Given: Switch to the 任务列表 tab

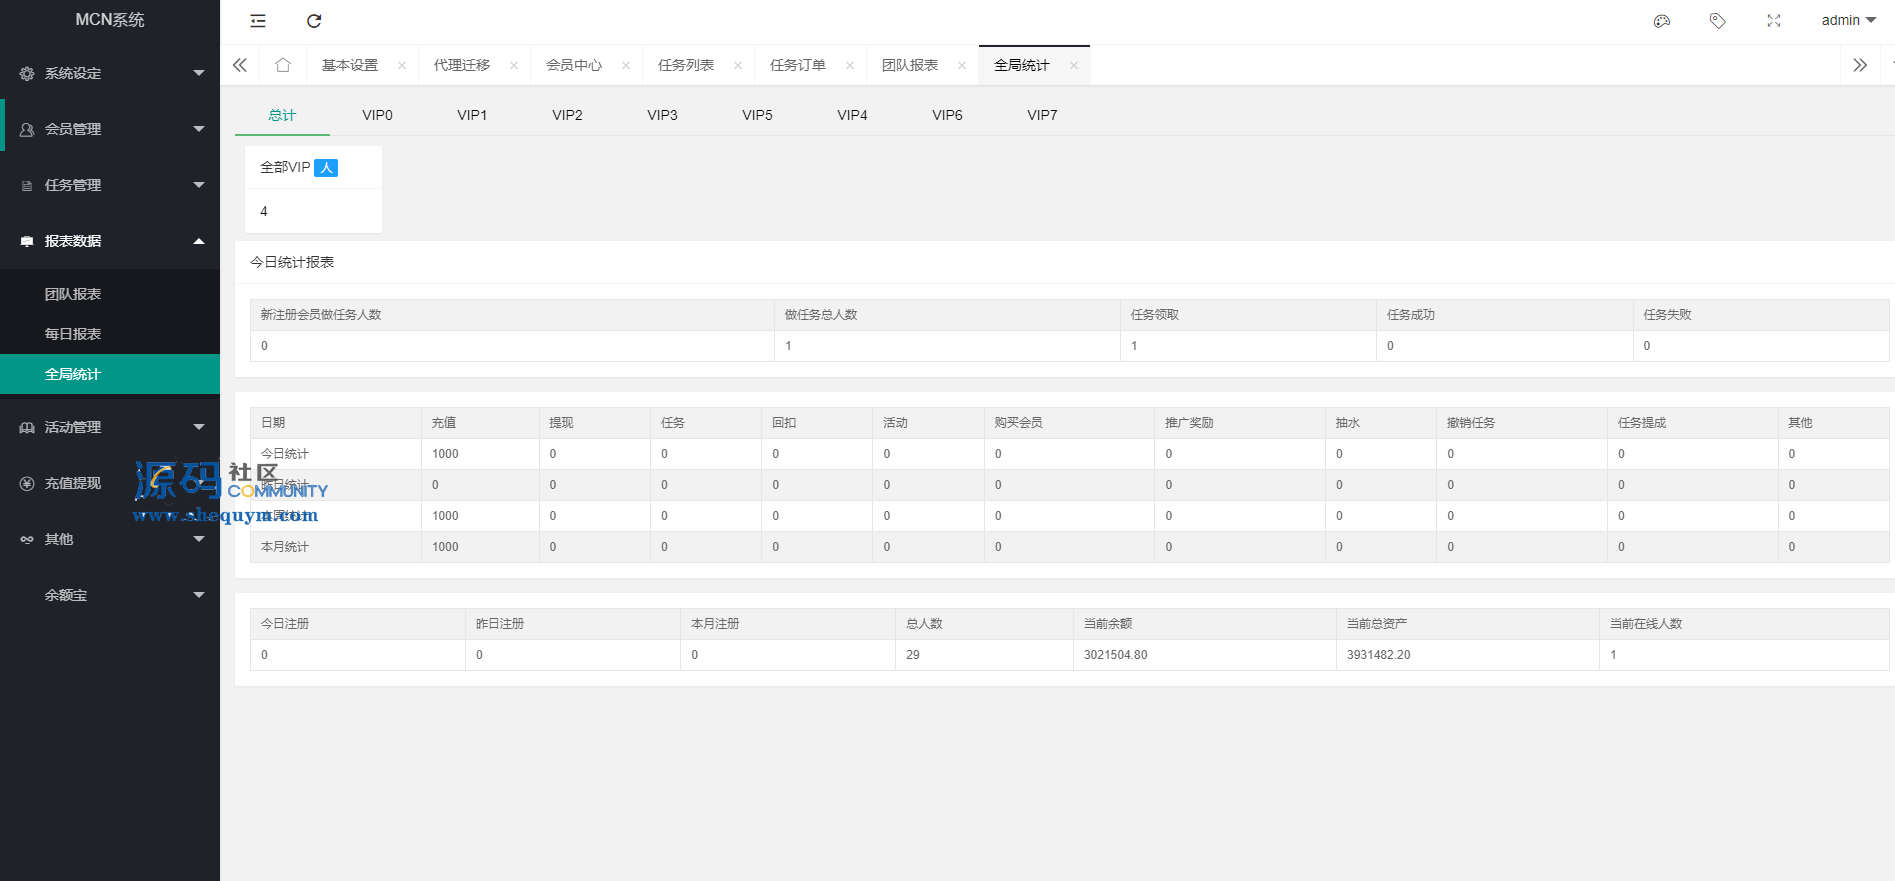Looking at the screenshot, I should pyautogui.click(x=686, y=65).
